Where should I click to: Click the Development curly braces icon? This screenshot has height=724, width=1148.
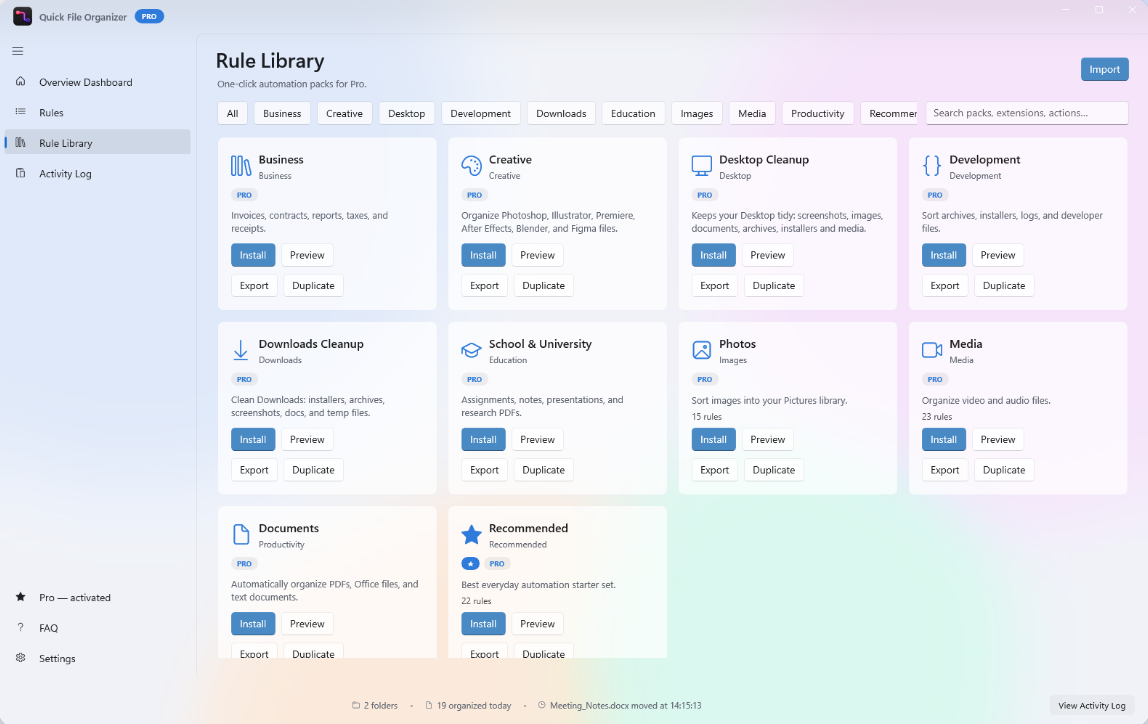click(x=932, y=166)
